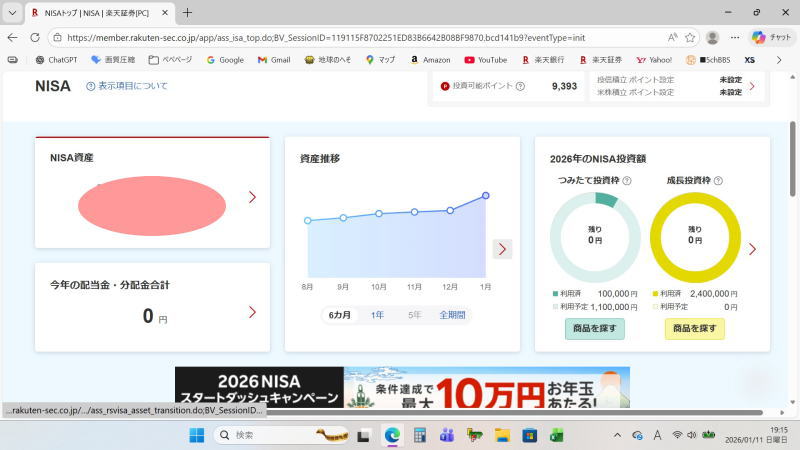Click help icon beside 投資可能ポイント
This screenshot has width=800, height=450.
click(x=520, y=86)
